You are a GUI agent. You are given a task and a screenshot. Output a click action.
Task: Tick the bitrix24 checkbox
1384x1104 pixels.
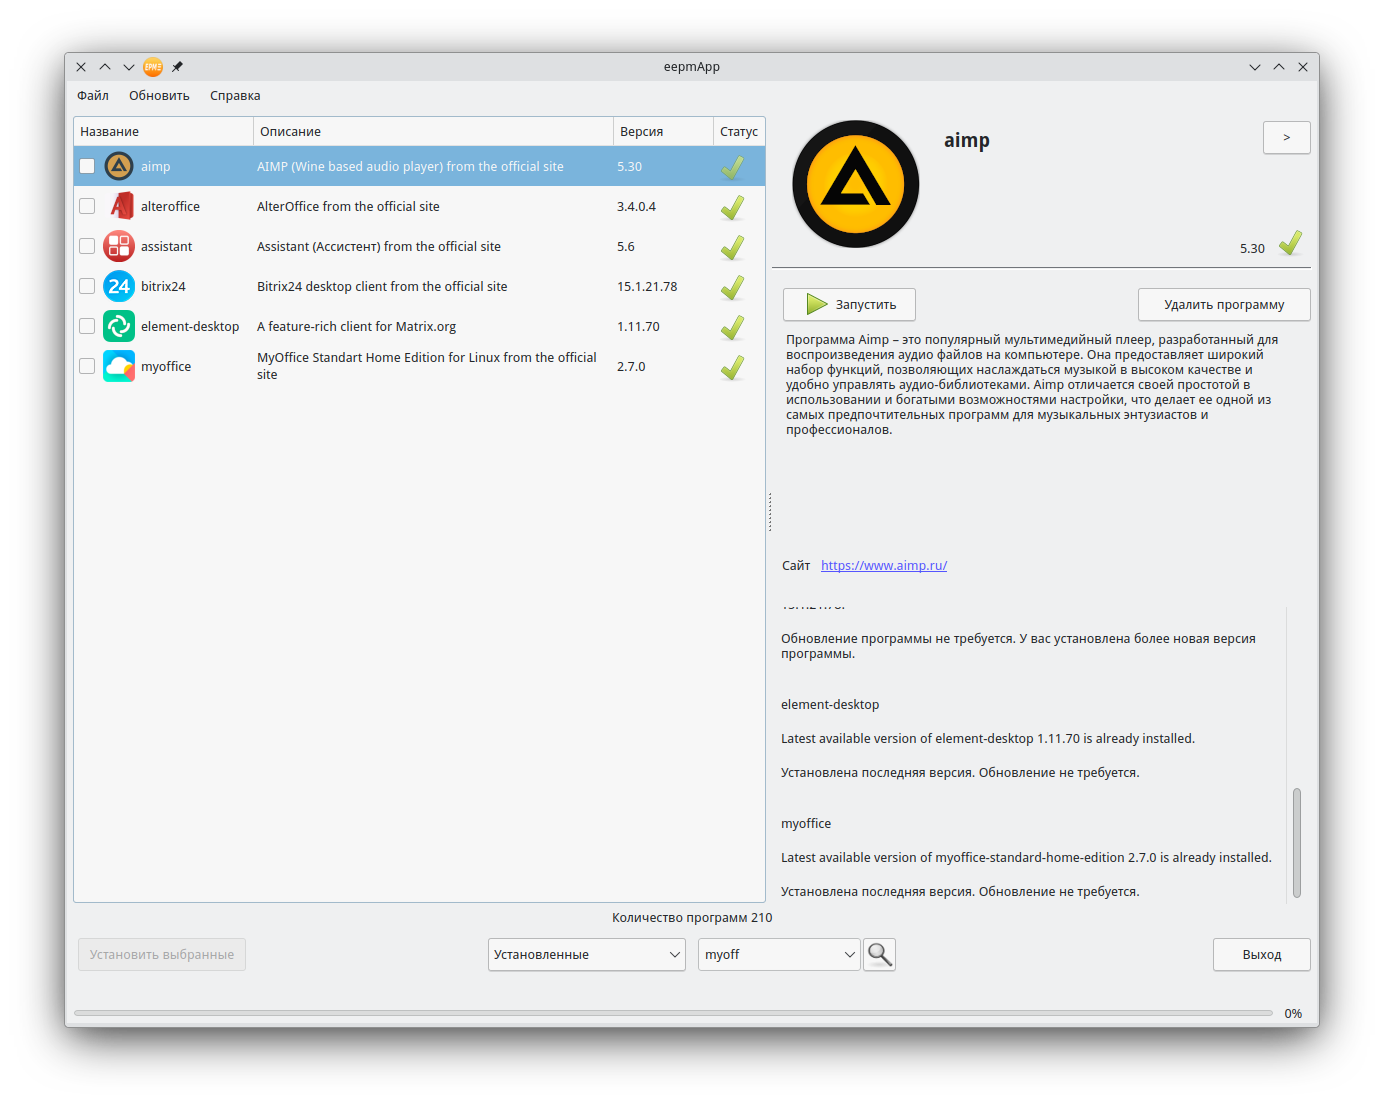pos(87,286)
